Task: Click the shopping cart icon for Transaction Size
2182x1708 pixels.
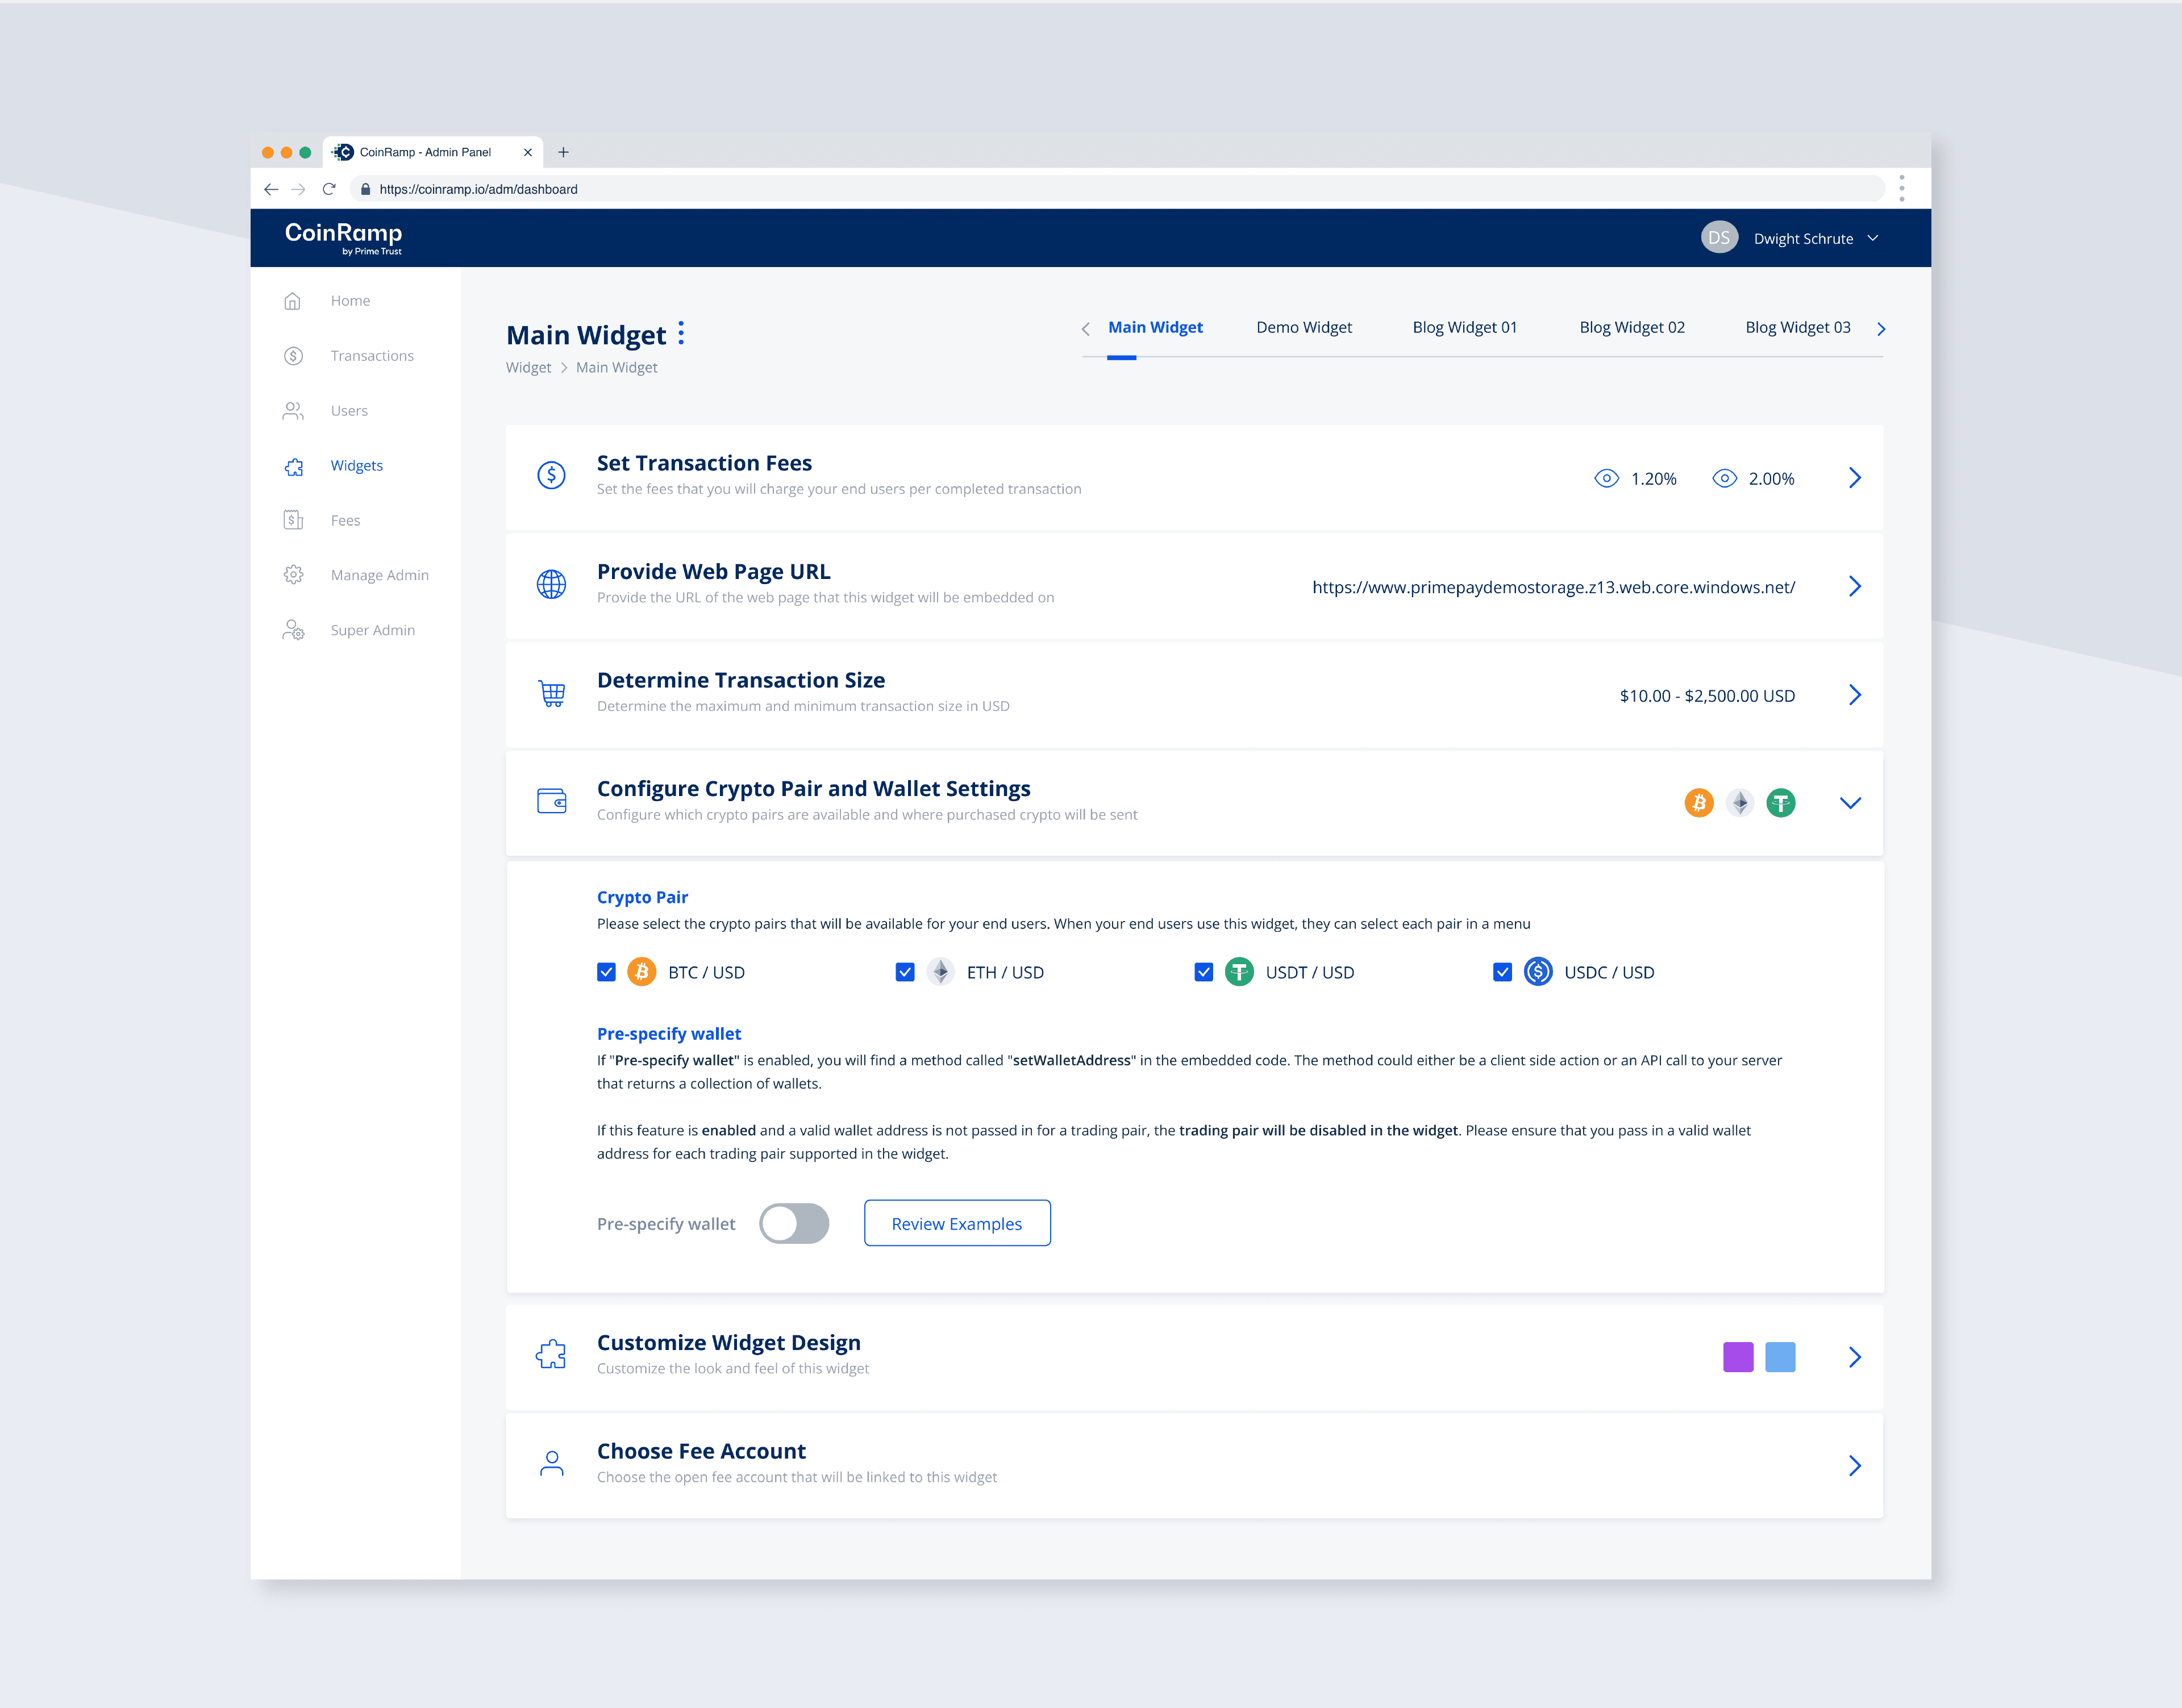Action: pos(552,693)
